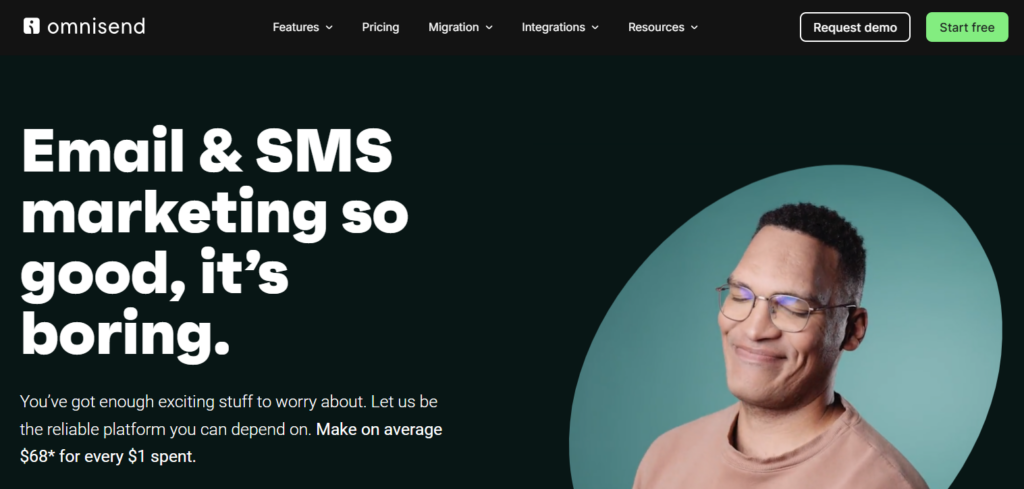Expand the chevron beside Migration
The image size is (1024, 489).
click(489, 27)
